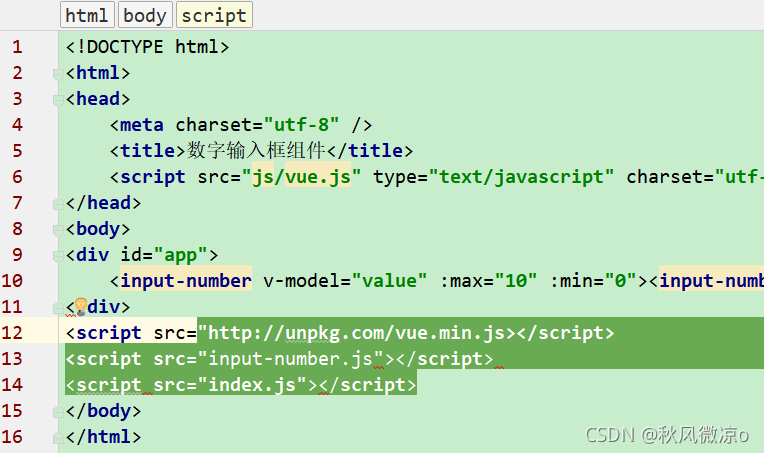Click the title text 数字输入框组件
This screenshot has height=453, width=764.
point(256,151)
